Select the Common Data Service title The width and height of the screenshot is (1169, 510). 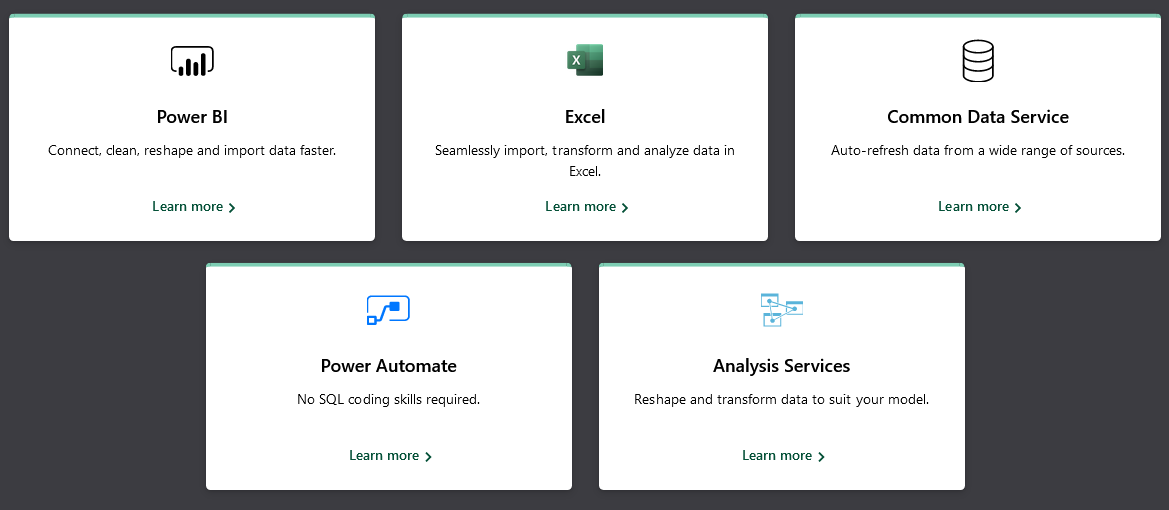tap(978, 117)
